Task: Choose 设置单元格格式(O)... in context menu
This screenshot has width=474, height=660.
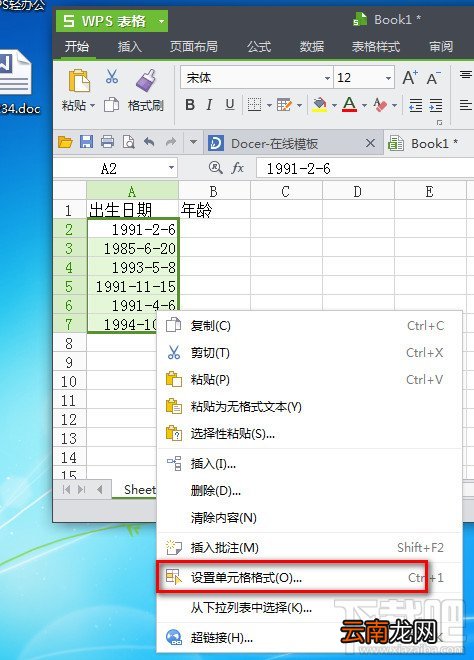Action: pos(309,578)
